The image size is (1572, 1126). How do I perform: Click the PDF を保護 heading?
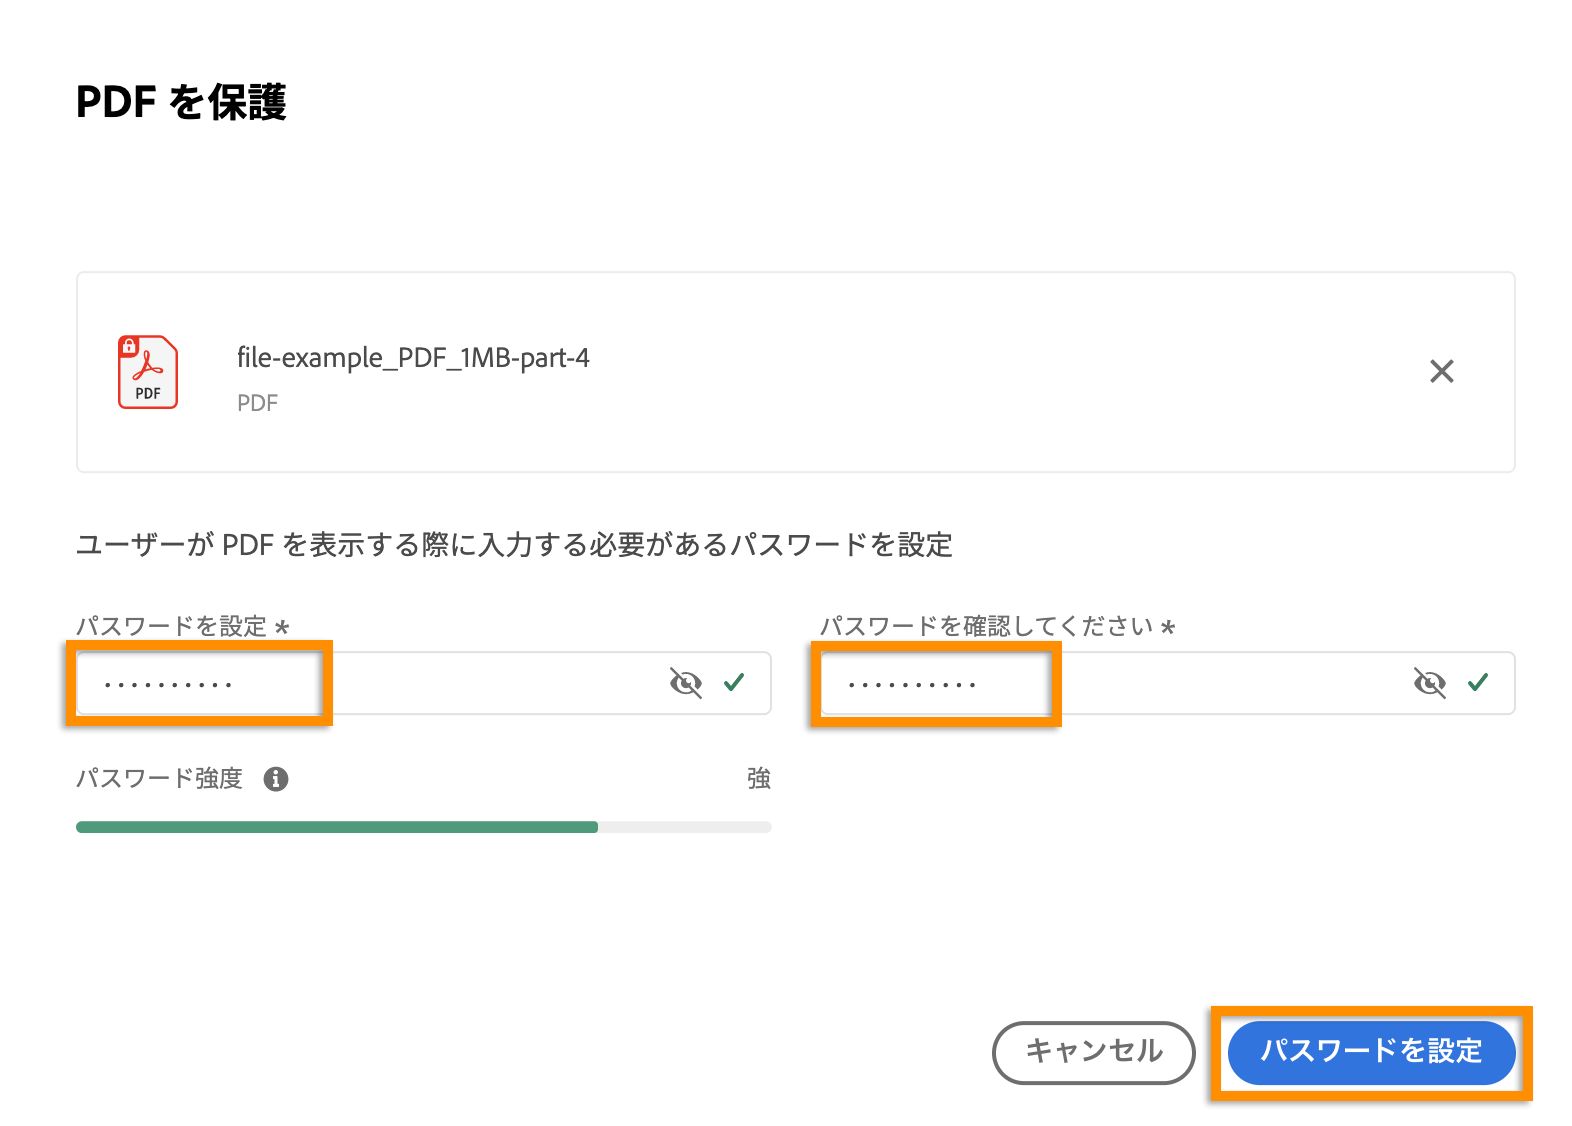tap(181, 102)
